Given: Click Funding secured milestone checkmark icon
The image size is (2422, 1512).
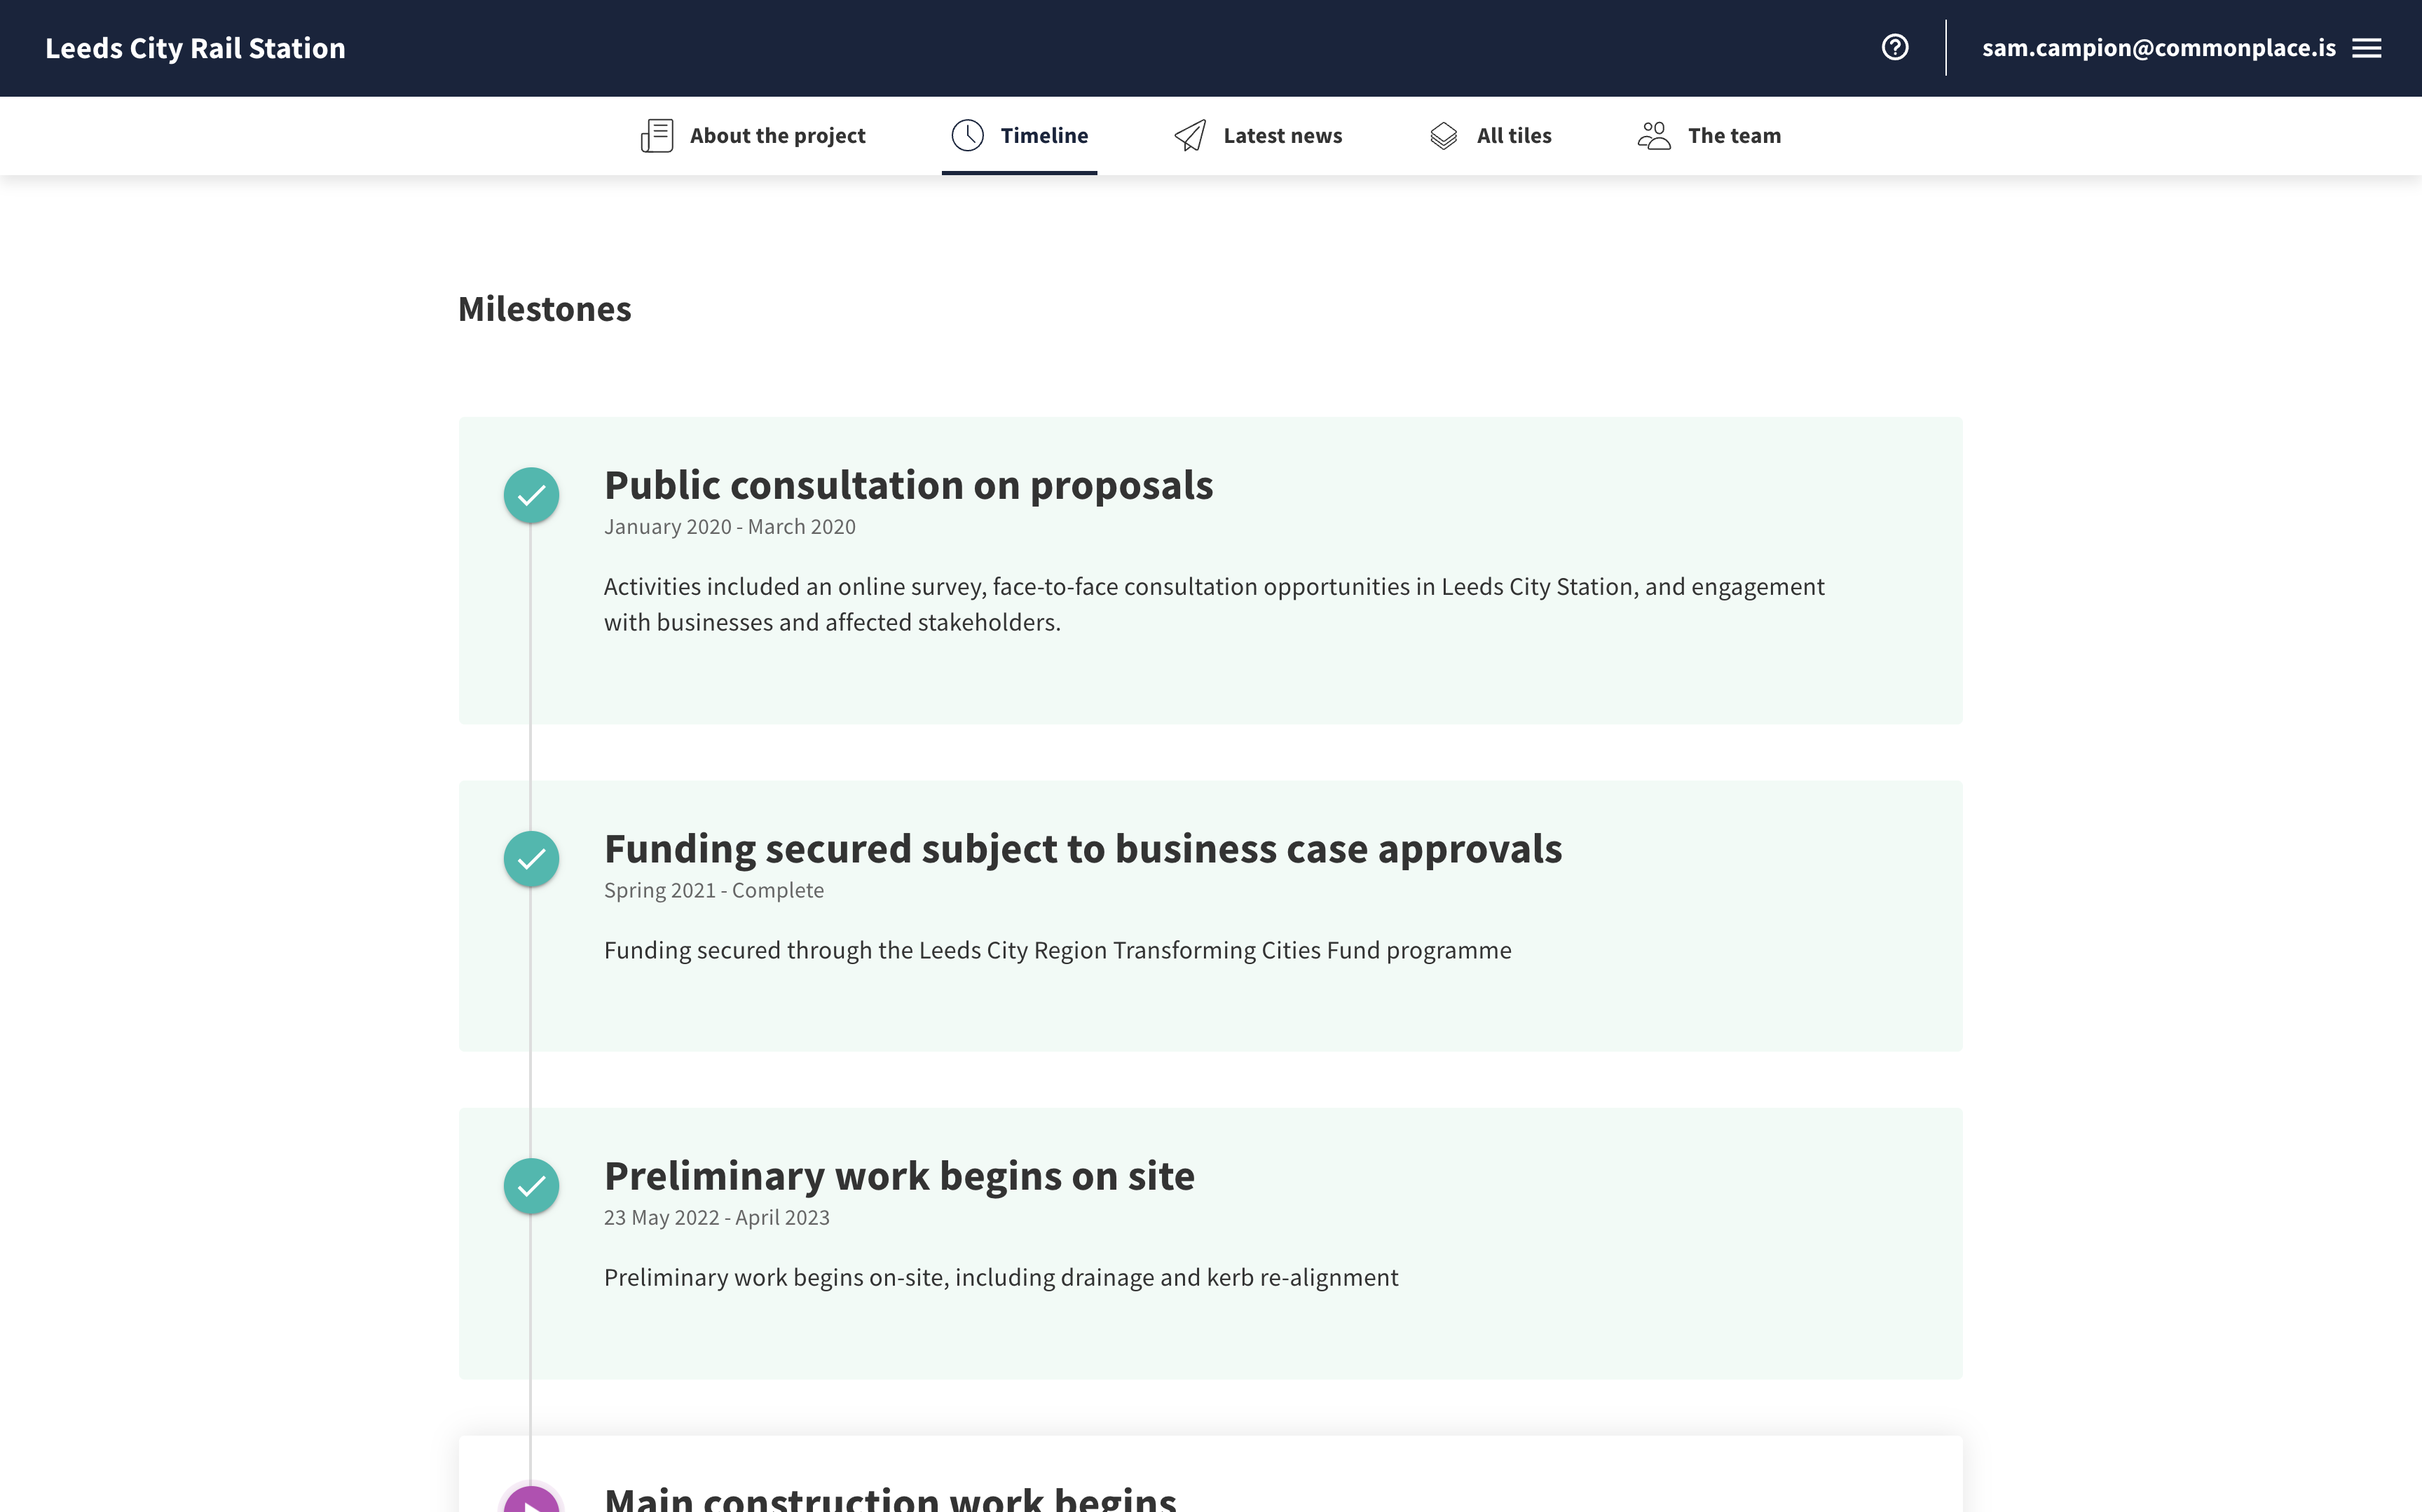Looking at the screenshot, I should tap(531, 859).
